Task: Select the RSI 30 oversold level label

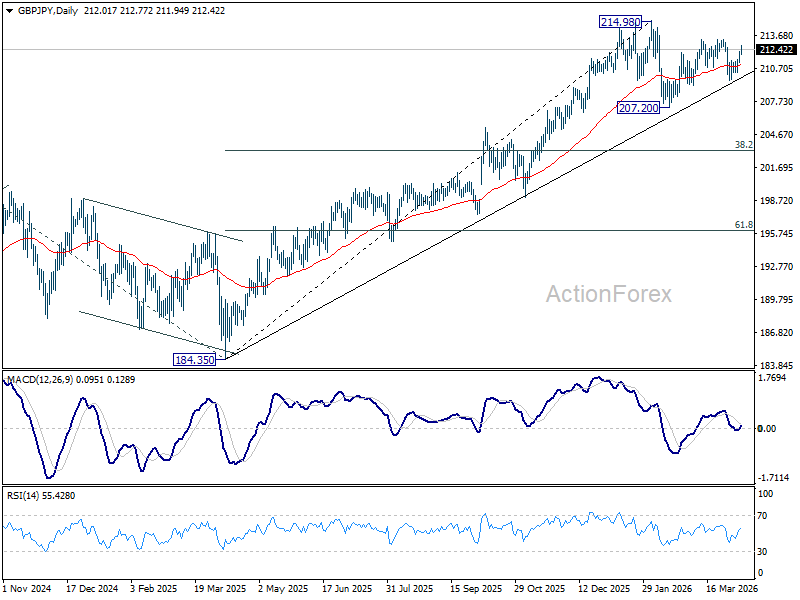Action: [x=762, y=552]
